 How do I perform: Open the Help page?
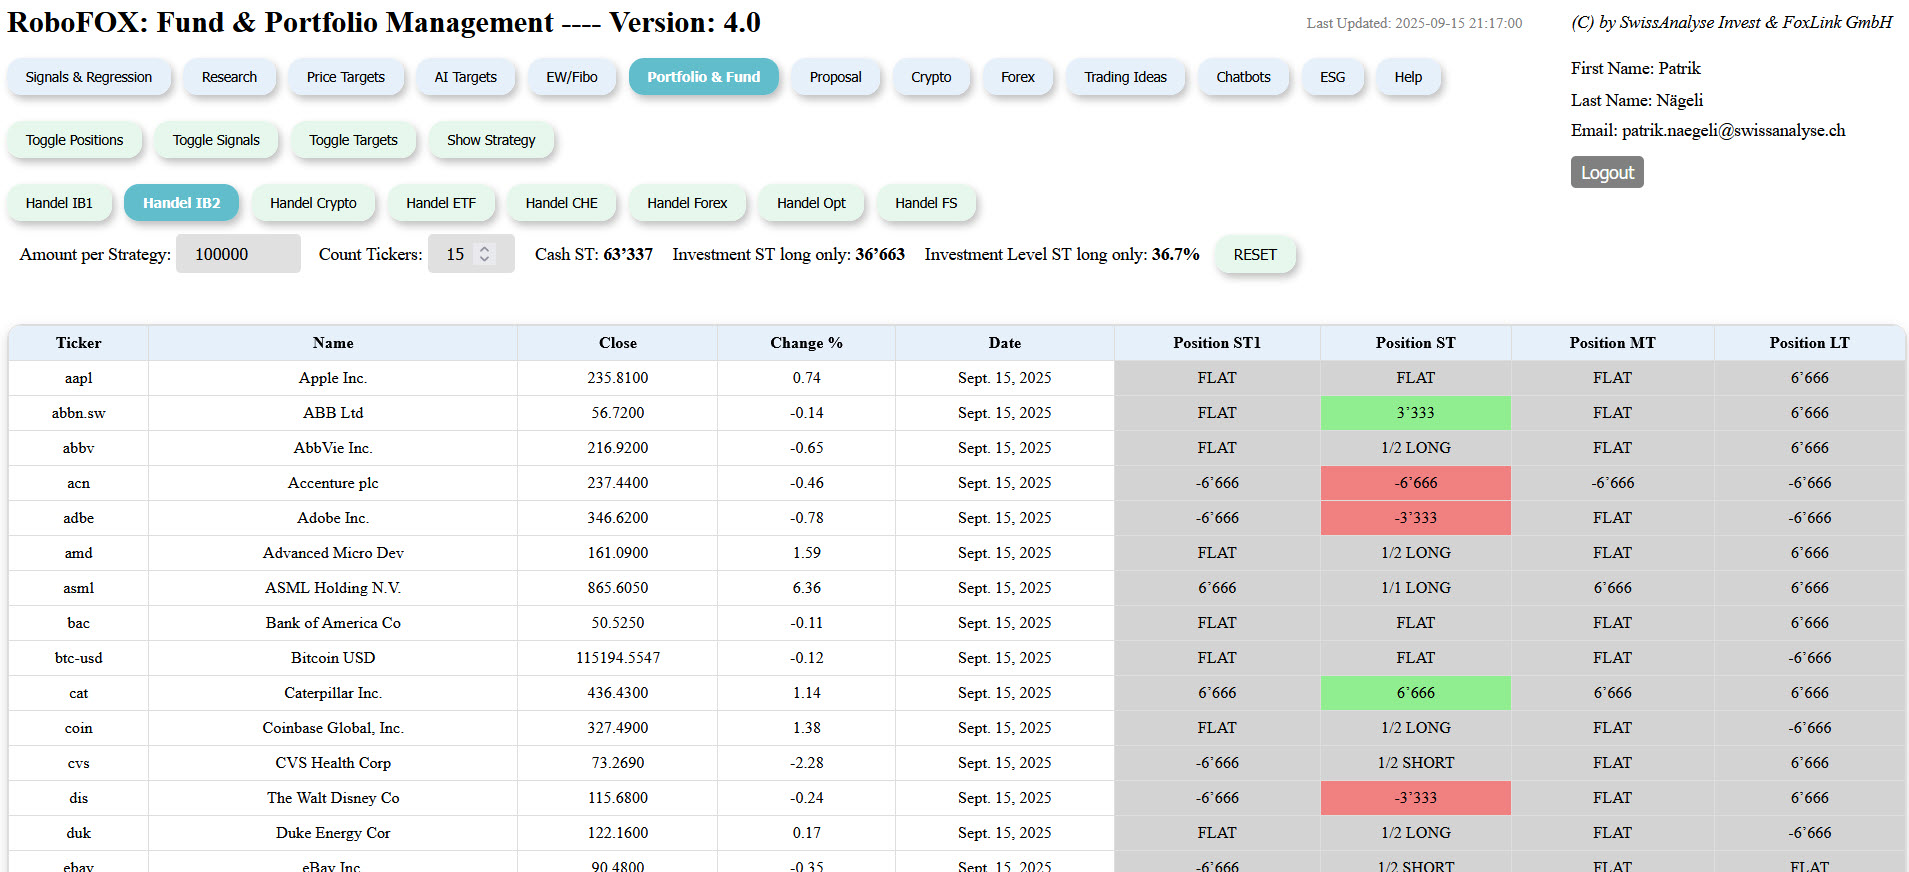click(1408, 77)
